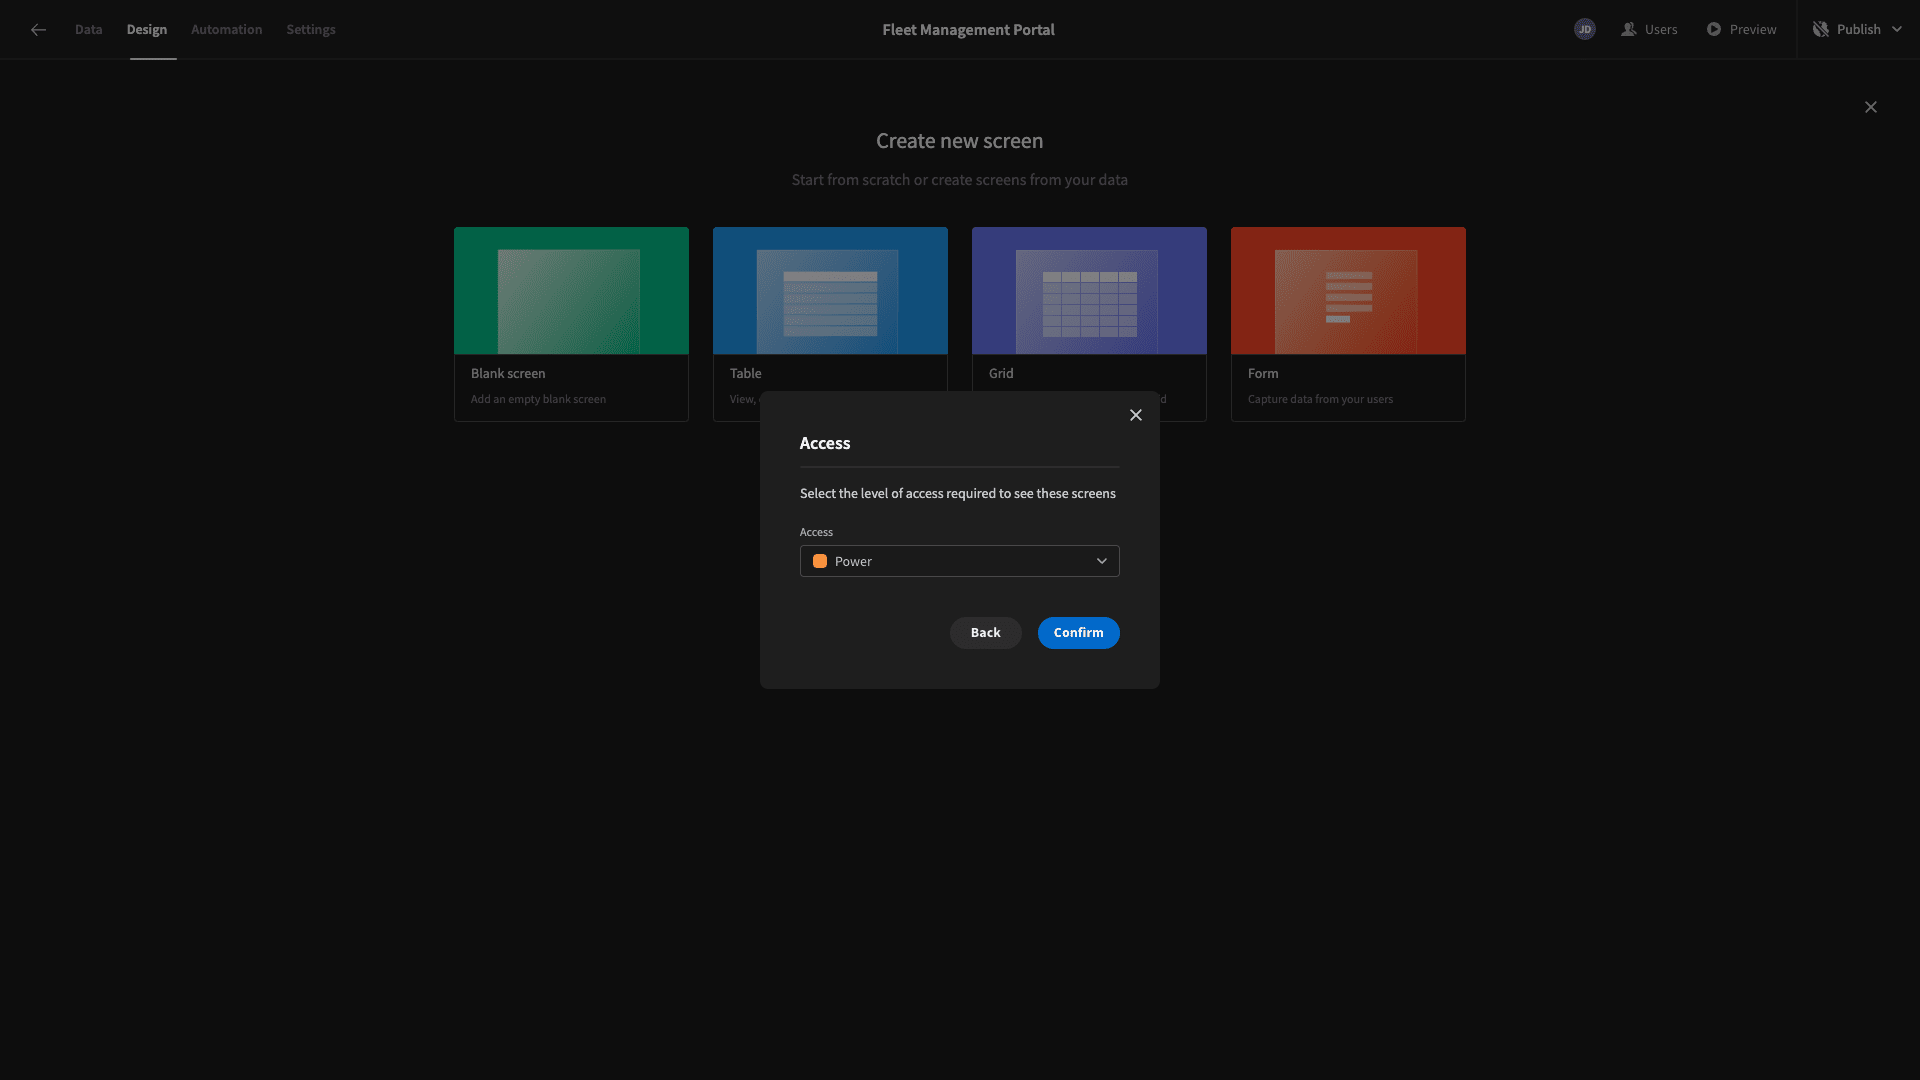Confirm the access level selection
This screenshot has height=1080, width=1920.
coord(1078,633)
